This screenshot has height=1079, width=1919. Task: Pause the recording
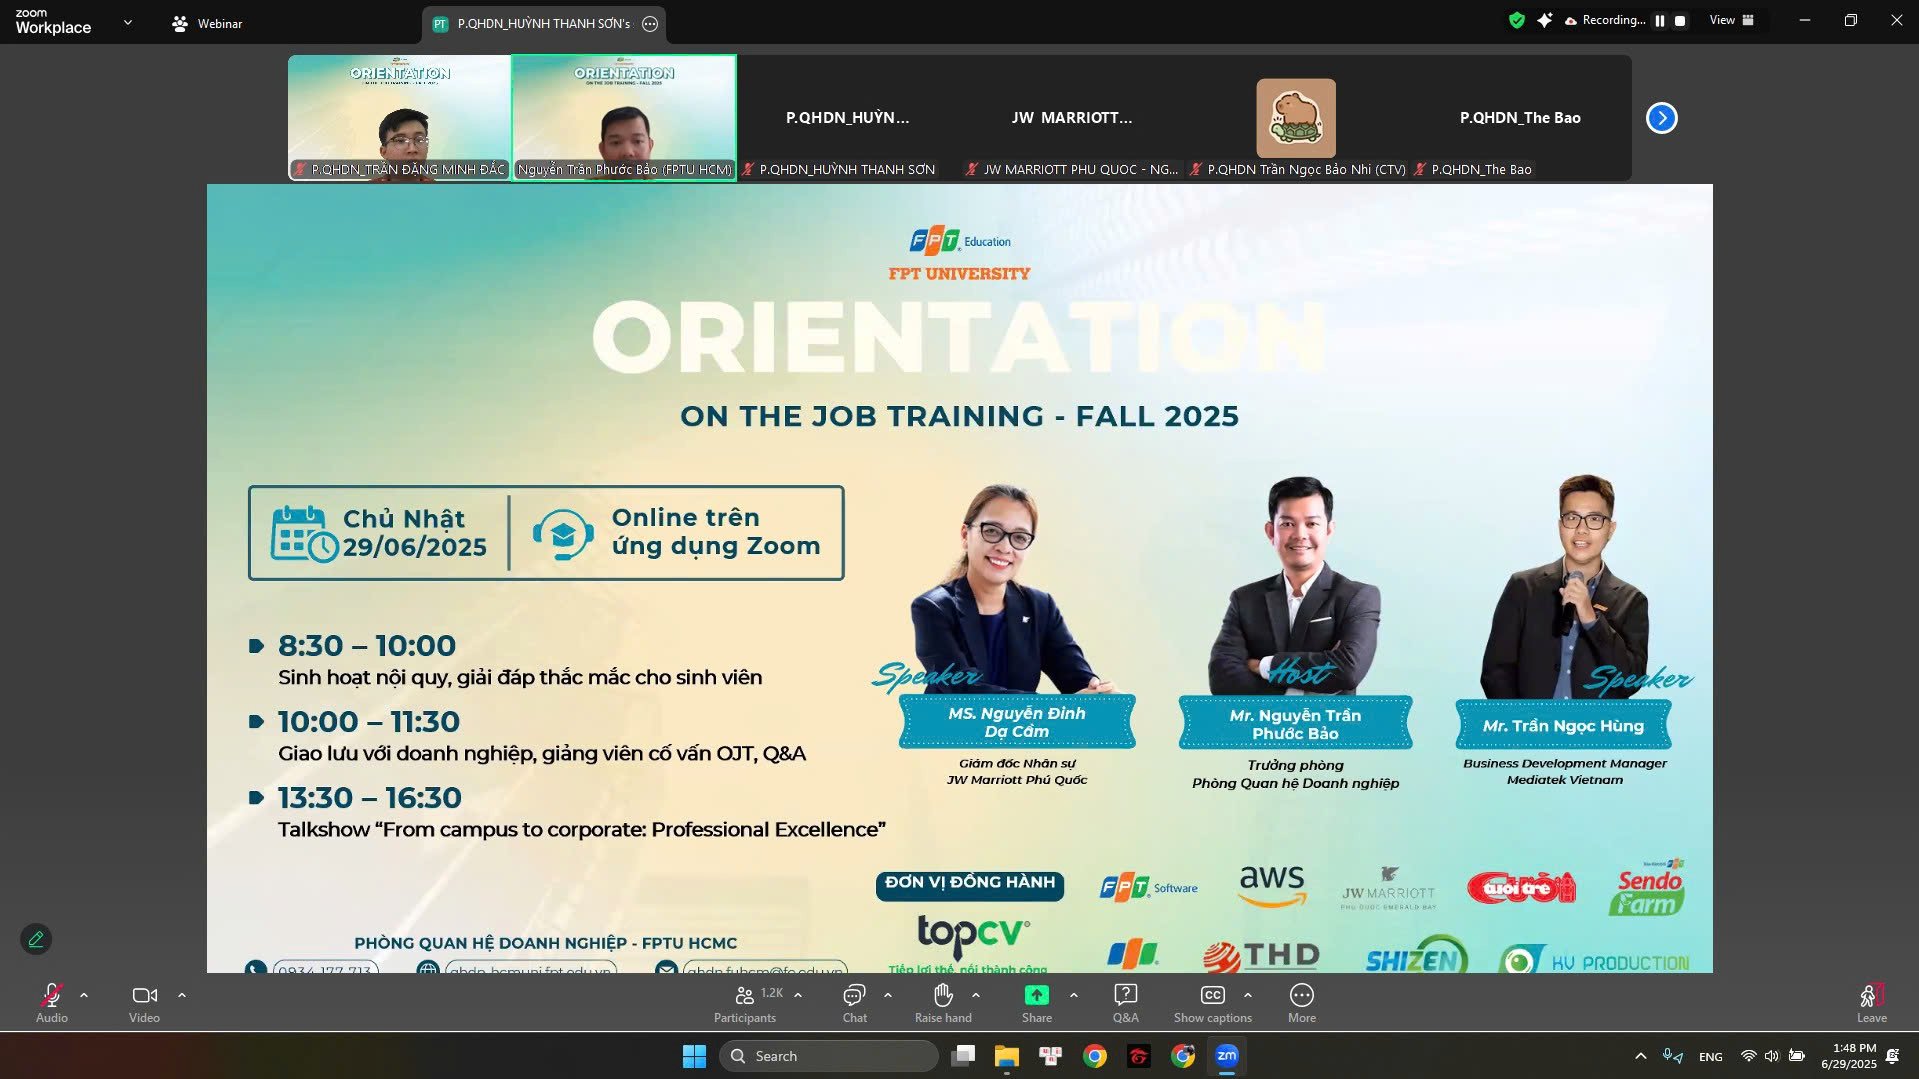[x=1660, y=20]
